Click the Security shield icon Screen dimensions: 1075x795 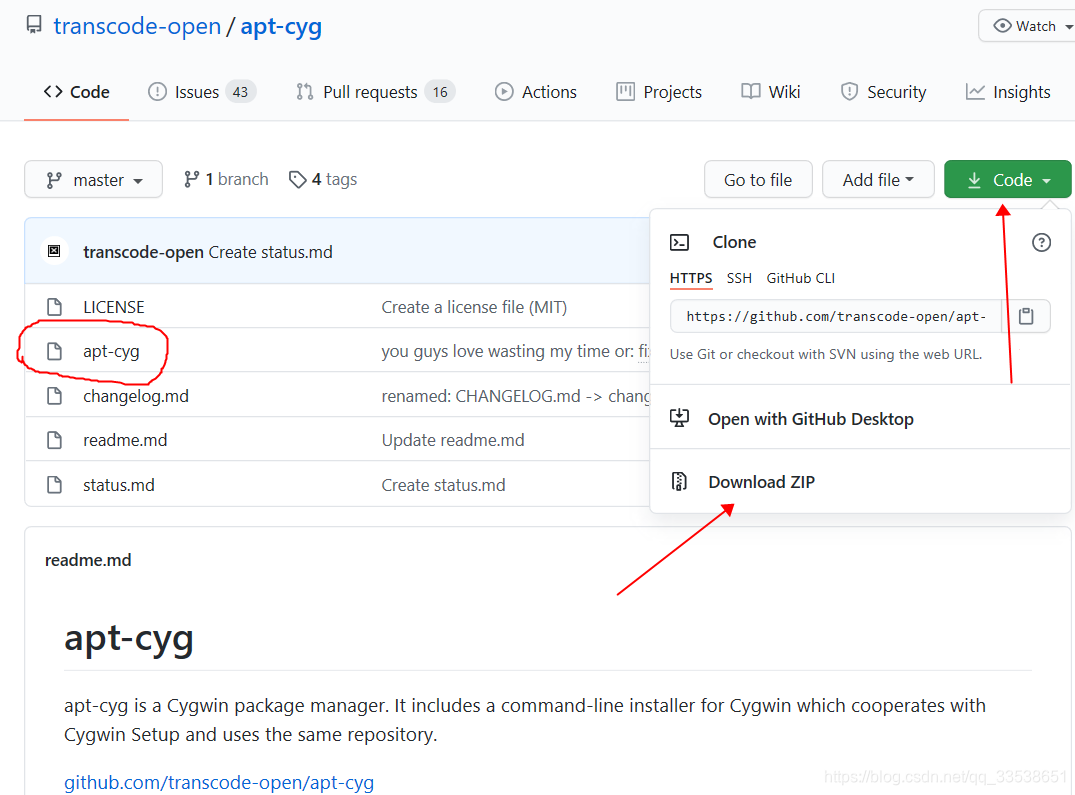tap(849, 92)
